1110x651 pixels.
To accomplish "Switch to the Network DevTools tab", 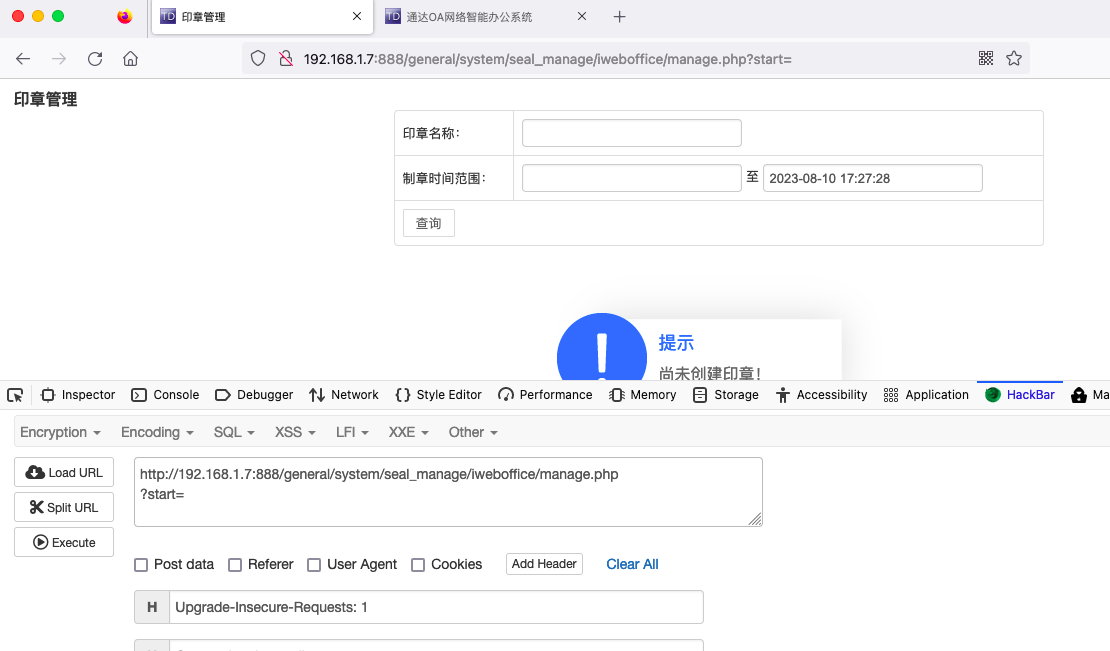I will (344, 395).
